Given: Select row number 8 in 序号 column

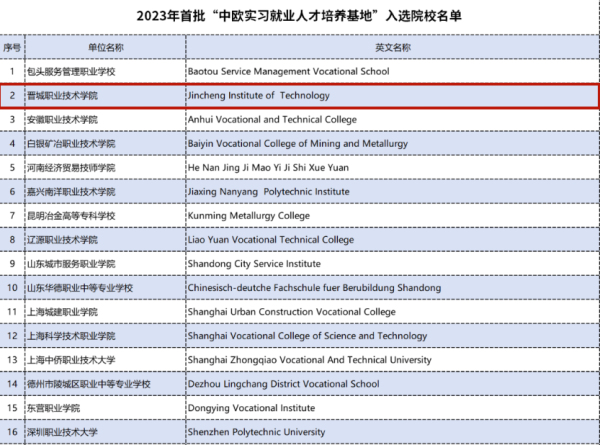Looking at the screenshot, I should 12,240.
